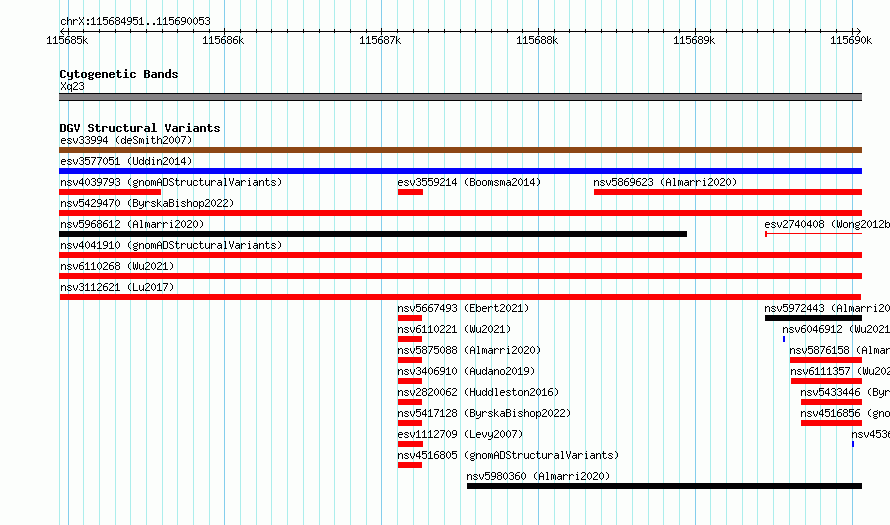Open nsv4041910 (gnomADStructuralVariants) label

pyautogui.click(x=171, y=245)
